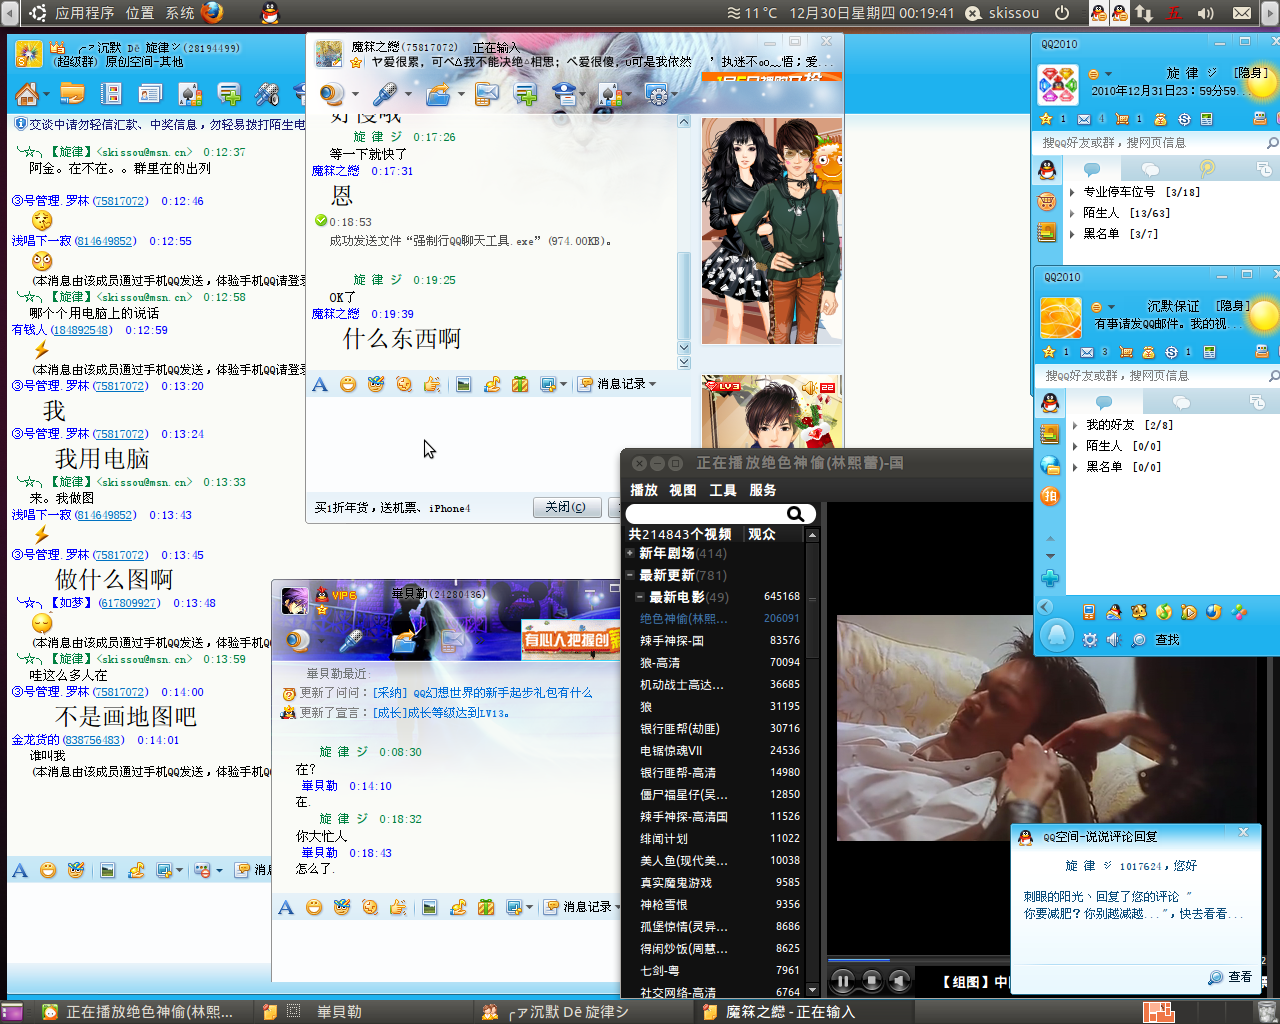Pause the video playback
Viewport: 1280px width, 1024px height.
(842, 981)
